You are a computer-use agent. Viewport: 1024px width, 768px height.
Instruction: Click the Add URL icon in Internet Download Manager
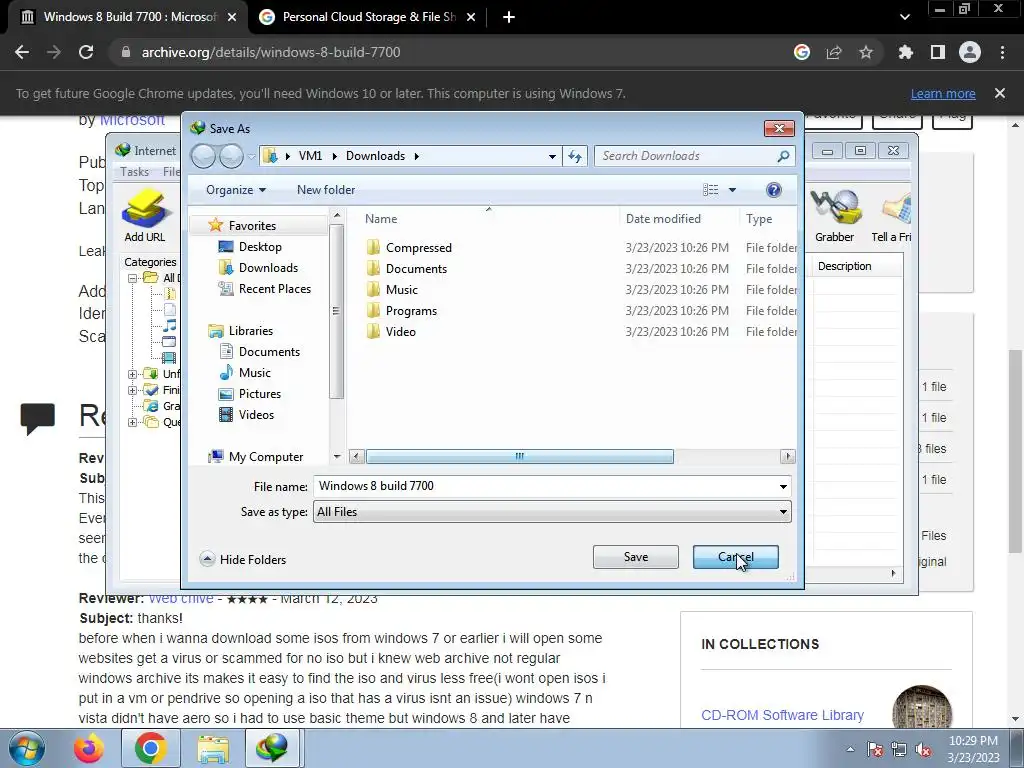[145, 217]
